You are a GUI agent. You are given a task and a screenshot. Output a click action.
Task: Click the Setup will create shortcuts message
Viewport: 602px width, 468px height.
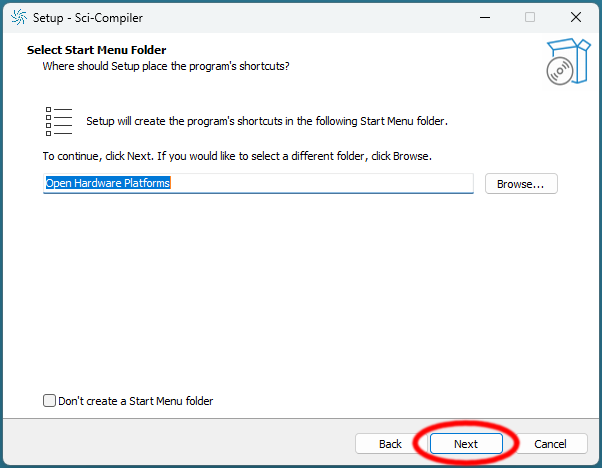tap(267, 121)
